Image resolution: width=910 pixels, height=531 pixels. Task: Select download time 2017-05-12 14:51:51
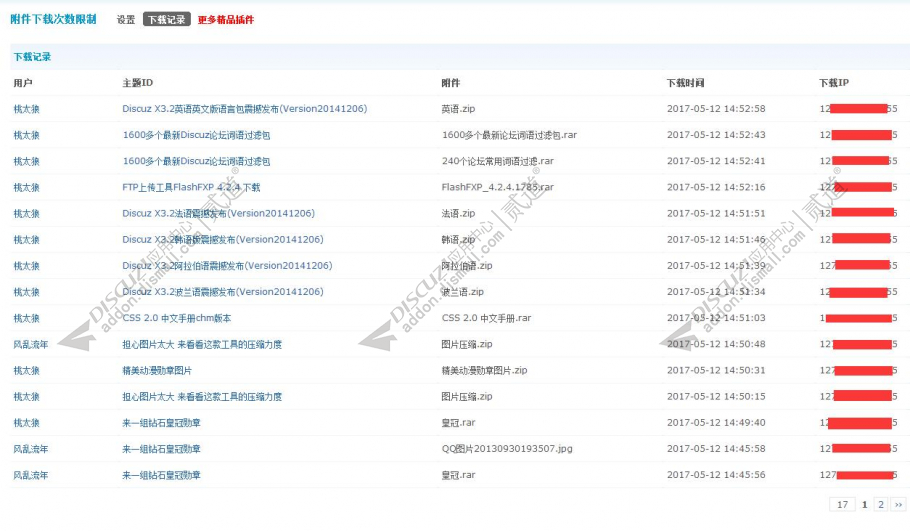[x=716, y=213]
